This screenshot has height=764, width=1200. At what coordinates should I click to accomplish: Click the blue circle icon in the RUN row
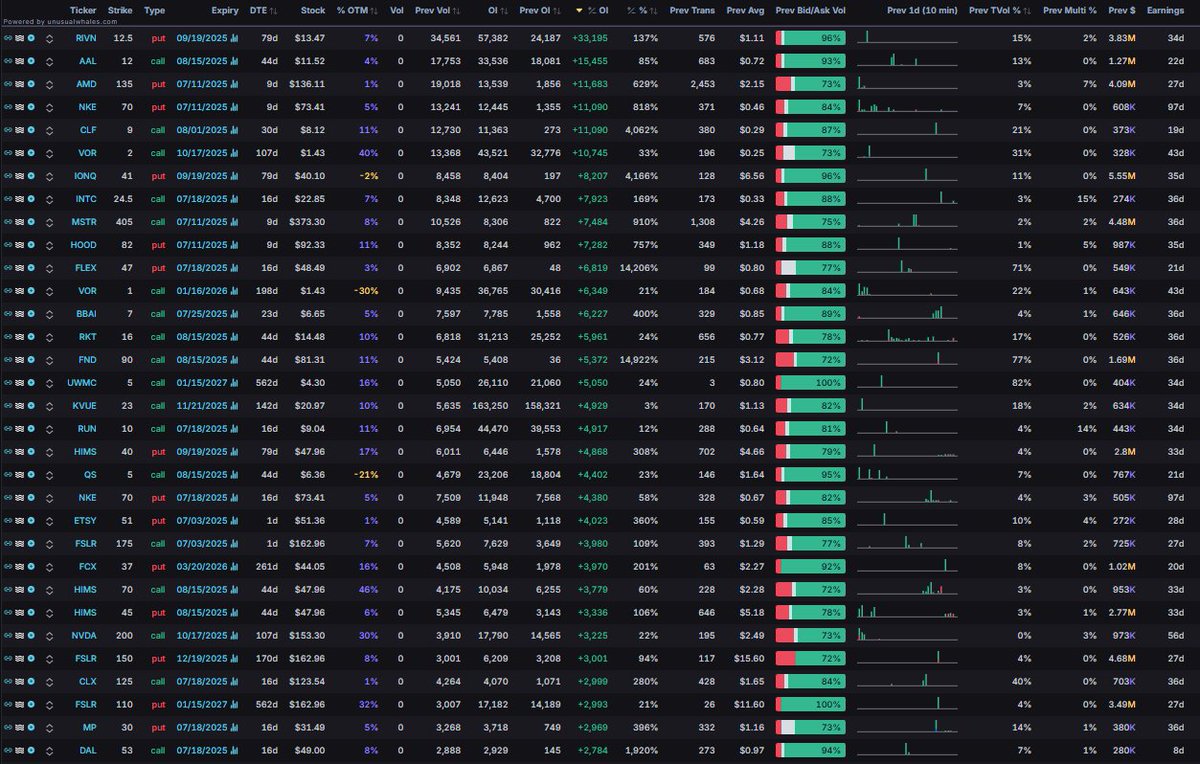[31, 428]
